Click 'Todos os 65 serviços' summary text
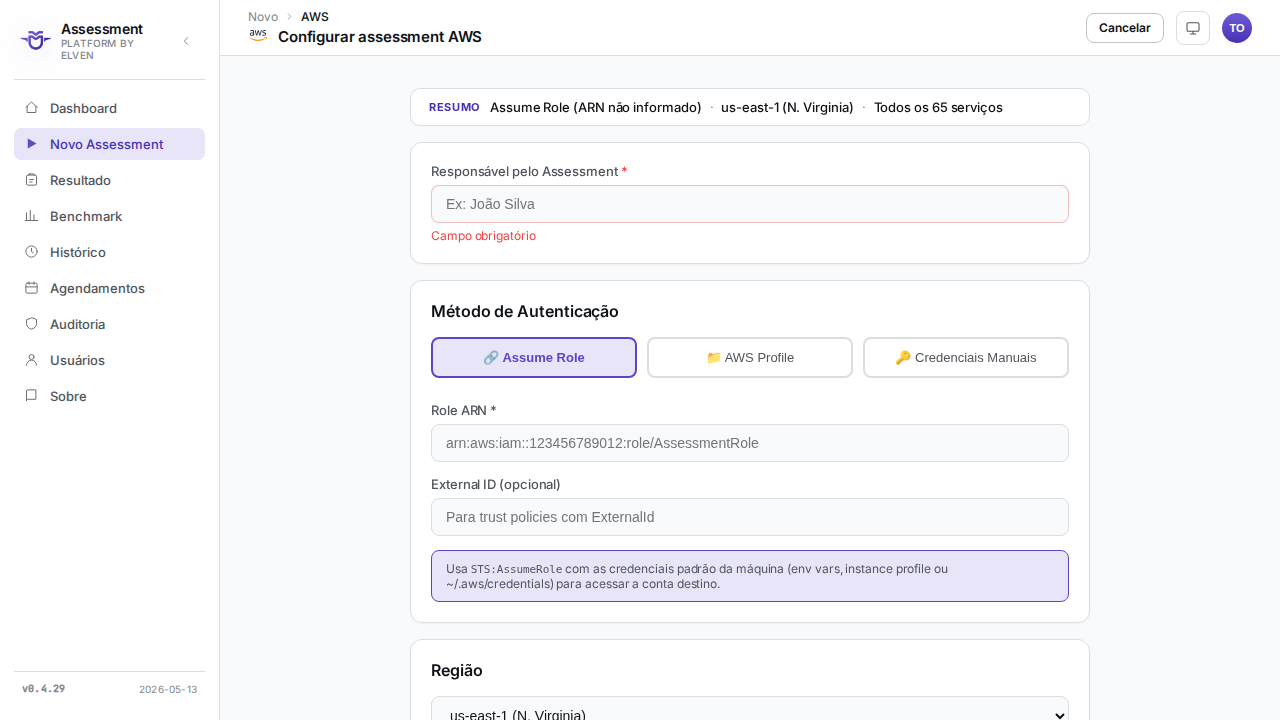This screenshot has width=1280, height=720. point(938,107)
